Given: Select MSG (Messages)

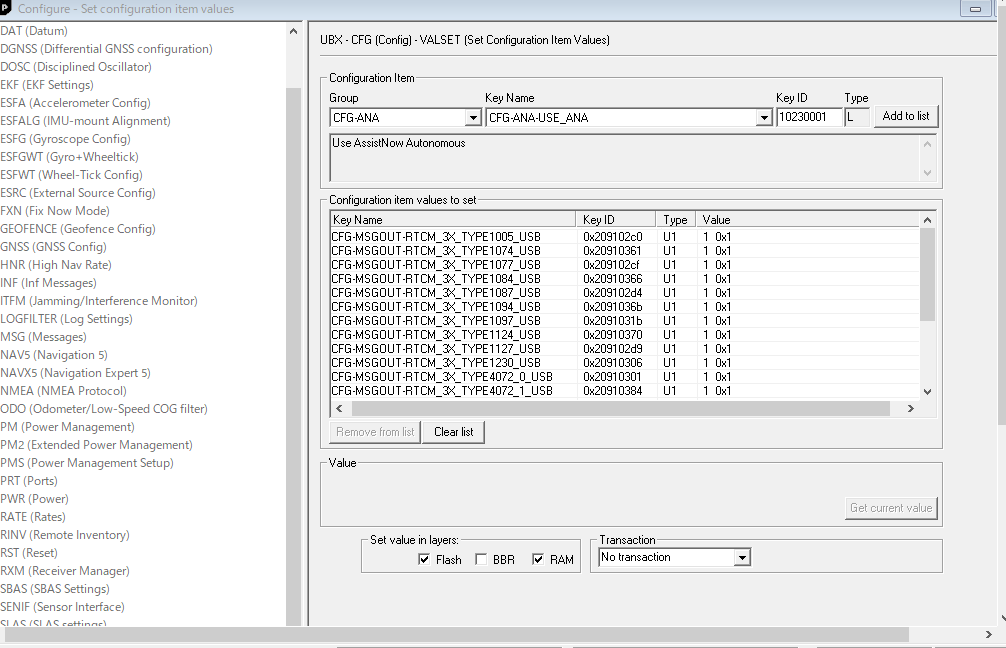Looking at the screenshot, I should (x=43, y=337).
